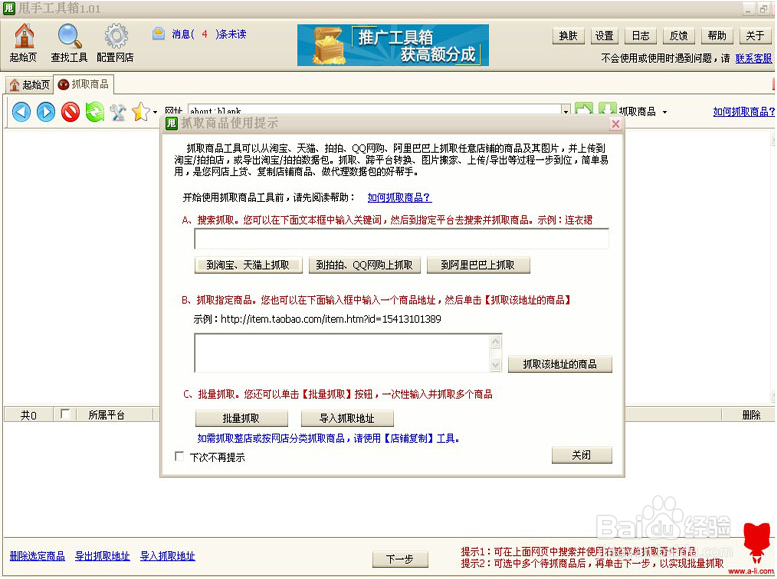Image resolution: width=777 pixels, height=579 pixels.
Task: Click the about:blank address bar field
Action: 375,111
